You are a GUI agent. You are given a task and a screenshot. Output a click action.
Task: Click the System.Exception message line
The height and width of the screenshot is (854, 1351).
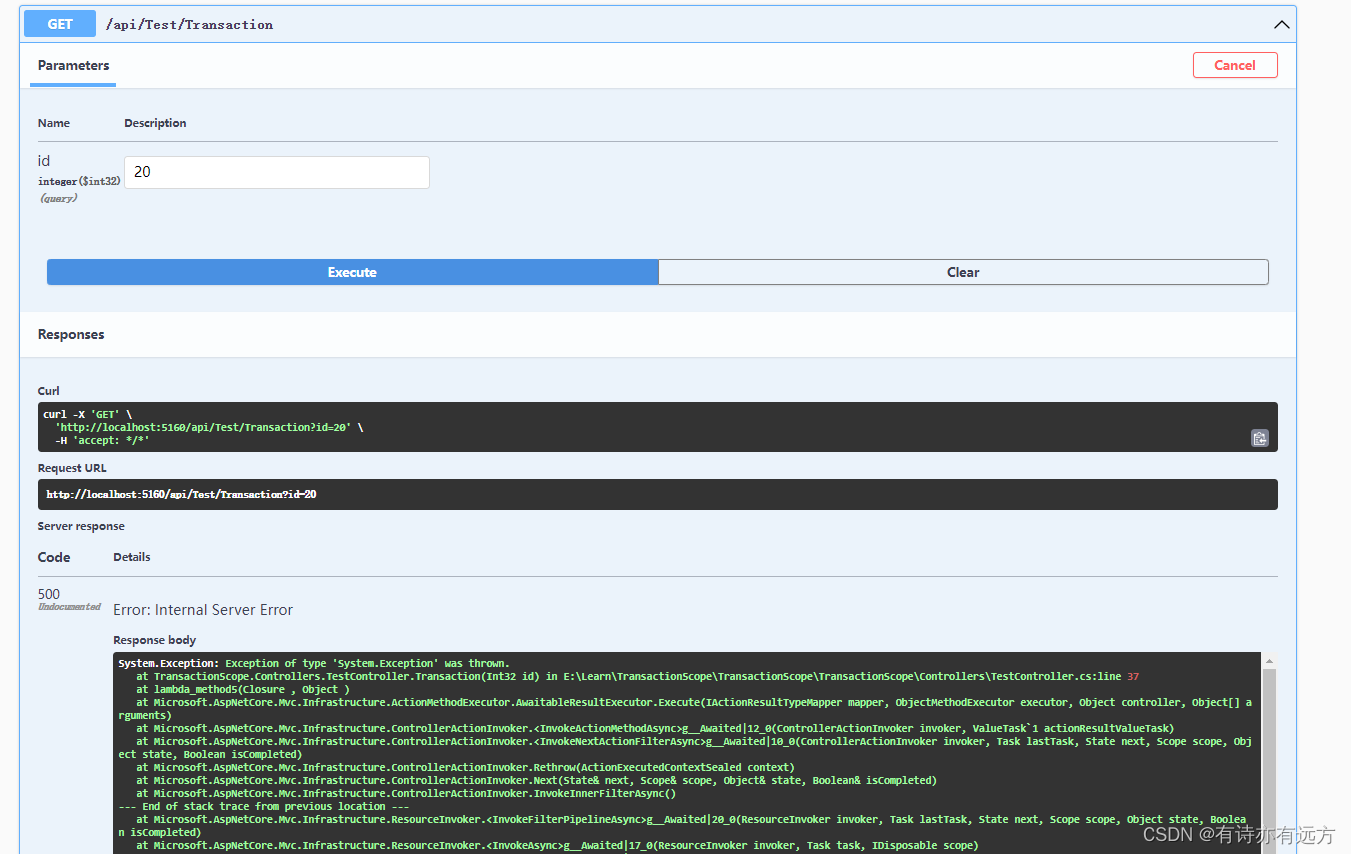tap(314, 663)
